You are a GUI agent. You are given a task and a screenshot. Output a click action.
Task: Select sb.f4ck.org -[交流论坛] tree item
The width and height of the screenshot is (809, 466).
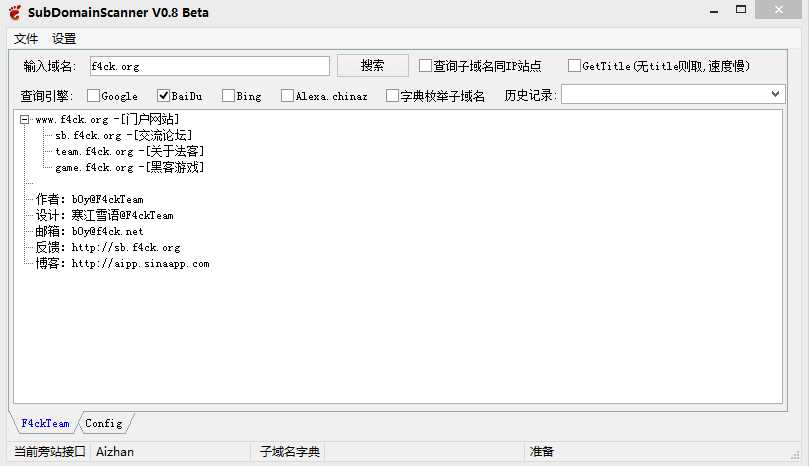123,136
